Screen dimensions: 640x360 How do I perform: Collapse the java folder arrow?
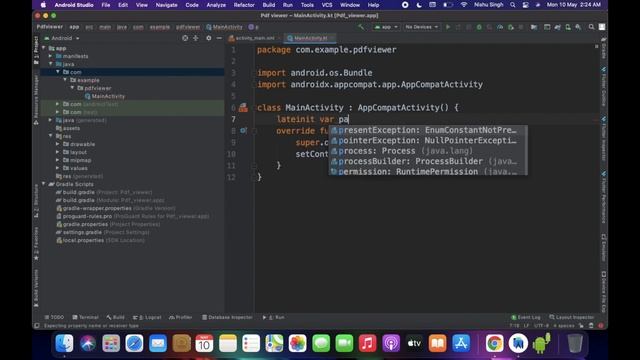(x=51, y=64)
